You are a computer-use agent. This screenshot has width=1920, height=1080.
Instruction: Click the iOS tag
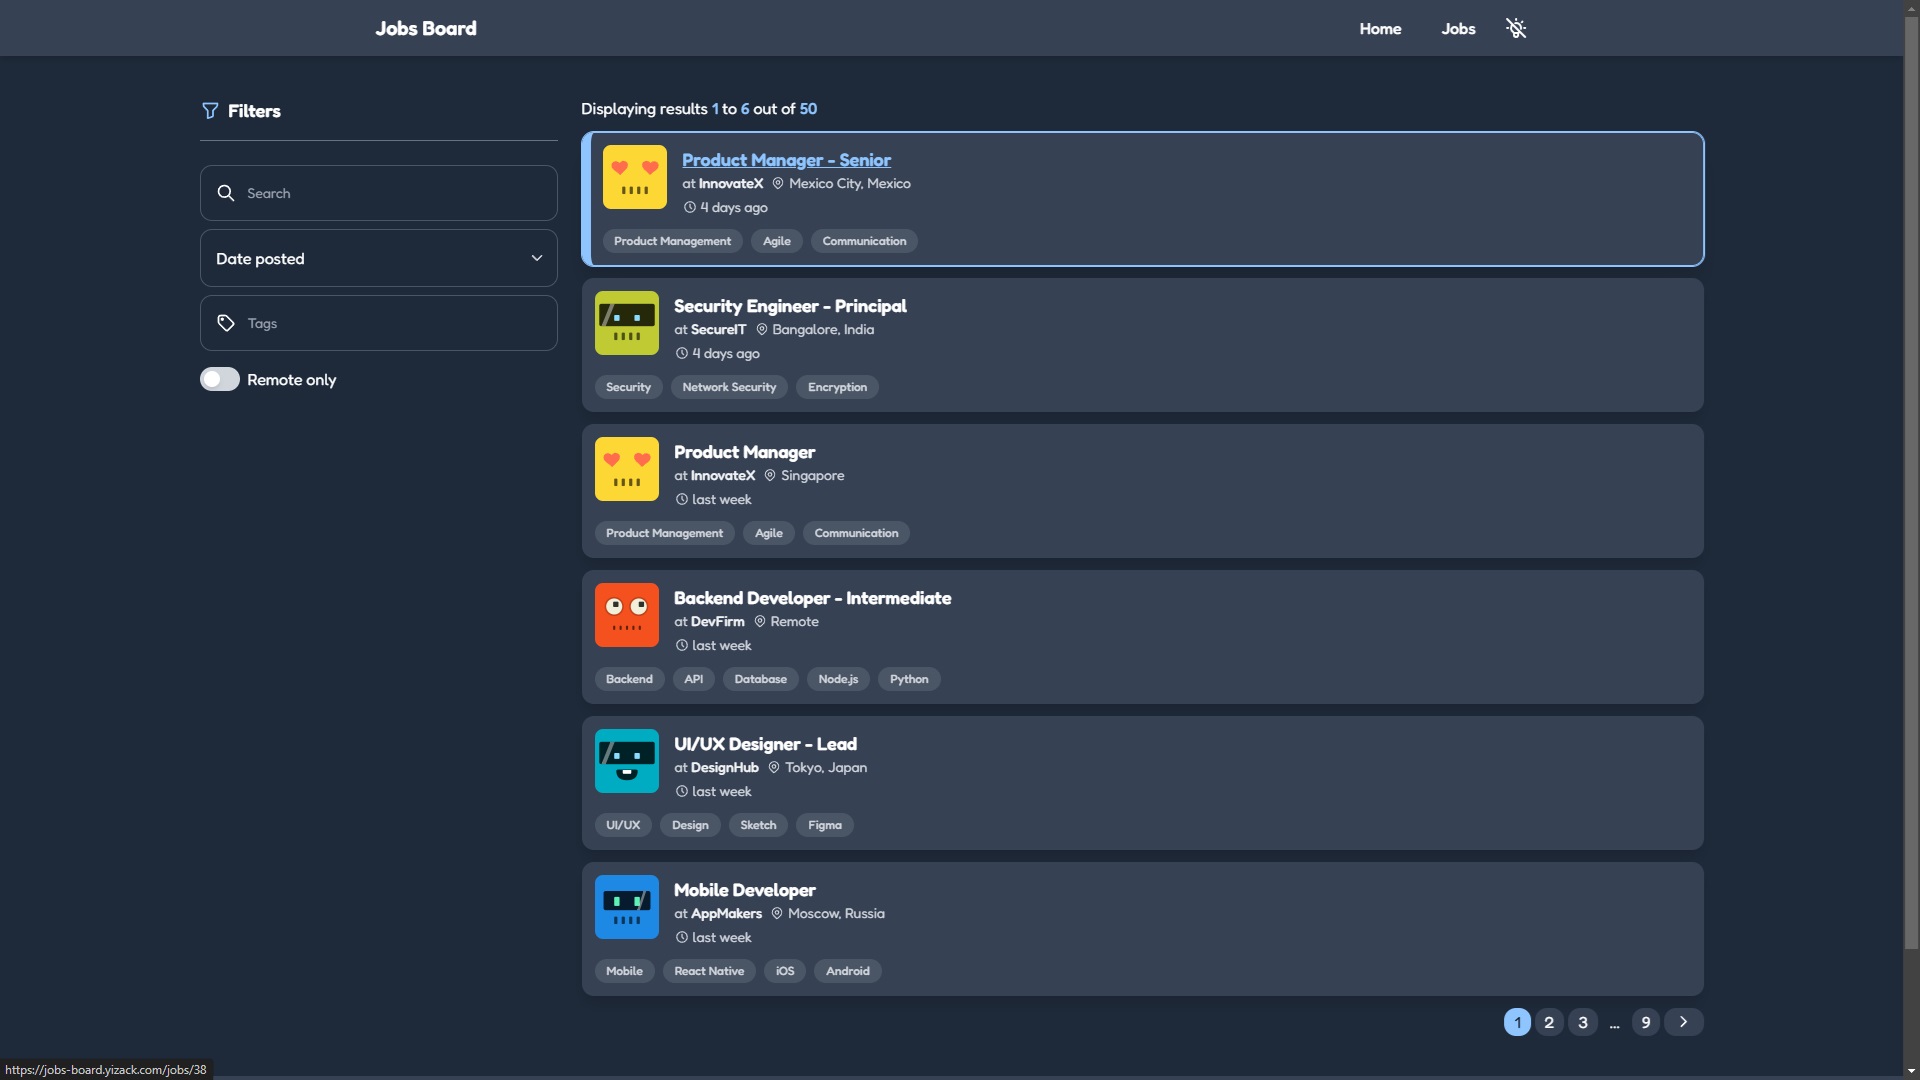785,971
